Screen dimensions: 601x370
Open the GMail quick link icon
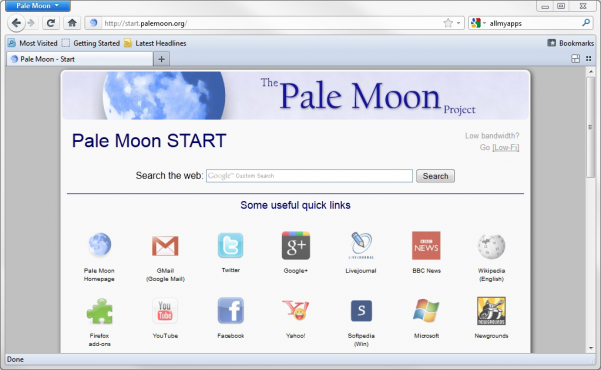pos(165,246)
